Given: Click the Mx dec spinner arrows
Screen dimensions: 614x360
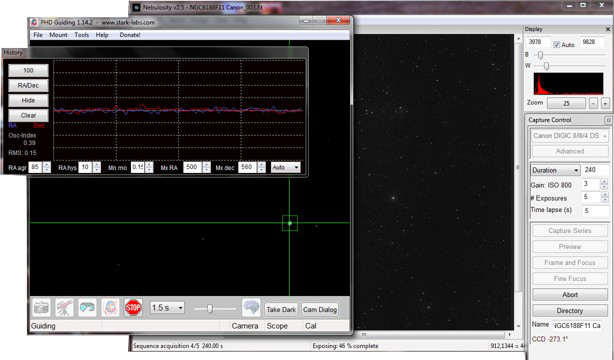Looking at the screenshot, I should click(262, 167).
